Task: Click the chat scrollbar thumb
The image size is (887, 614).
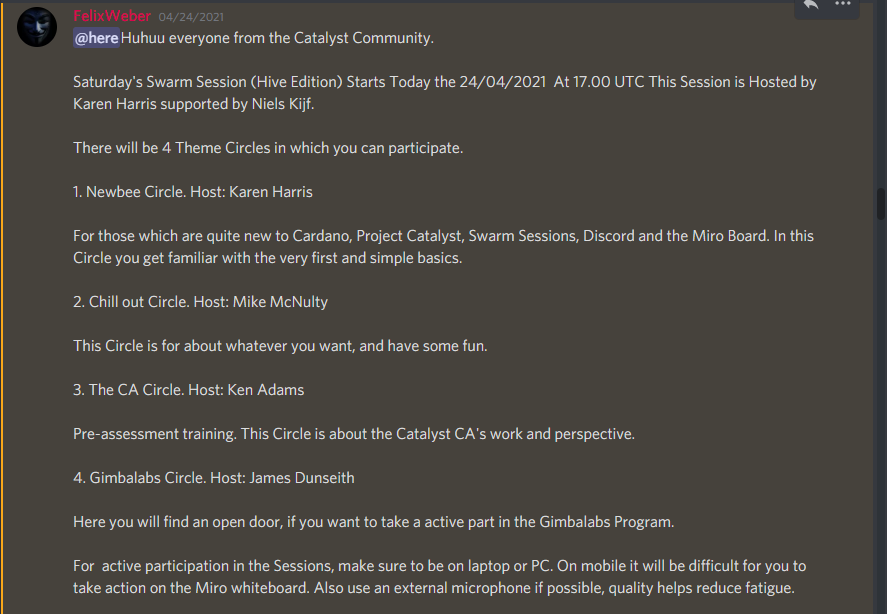Action: (880, 203)
